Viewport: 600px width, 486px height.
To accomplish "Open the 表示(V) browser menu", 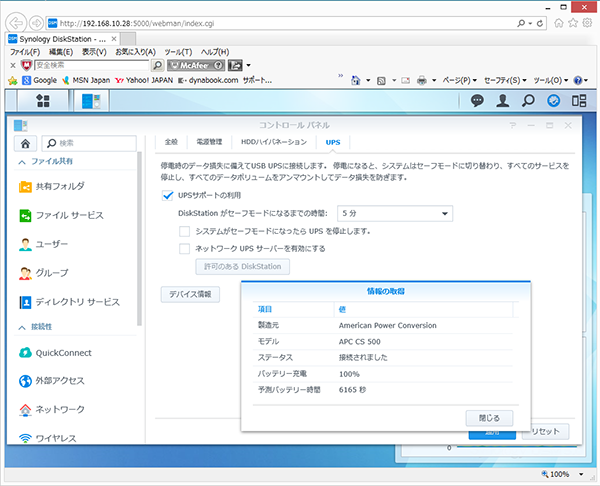I will point(94,52).
